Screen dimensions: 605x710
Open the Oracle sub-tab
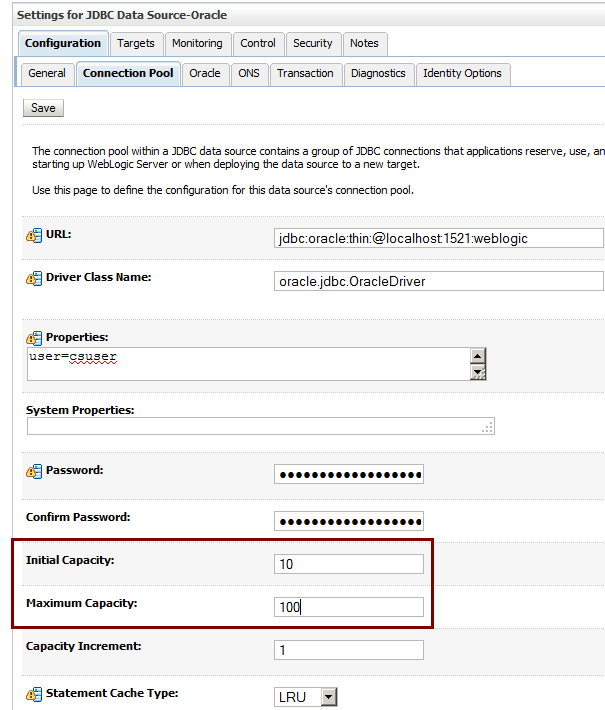click(205, 73)
